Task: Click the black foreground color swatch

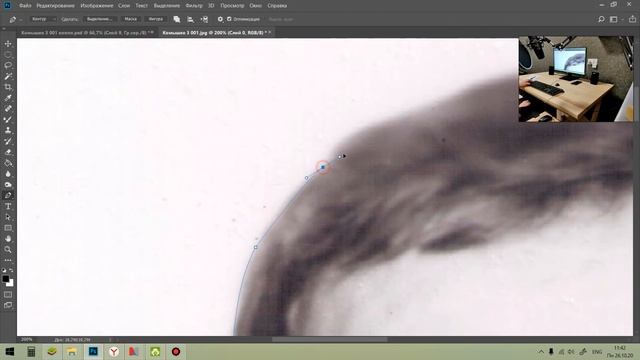Action: tap(5, 279)
